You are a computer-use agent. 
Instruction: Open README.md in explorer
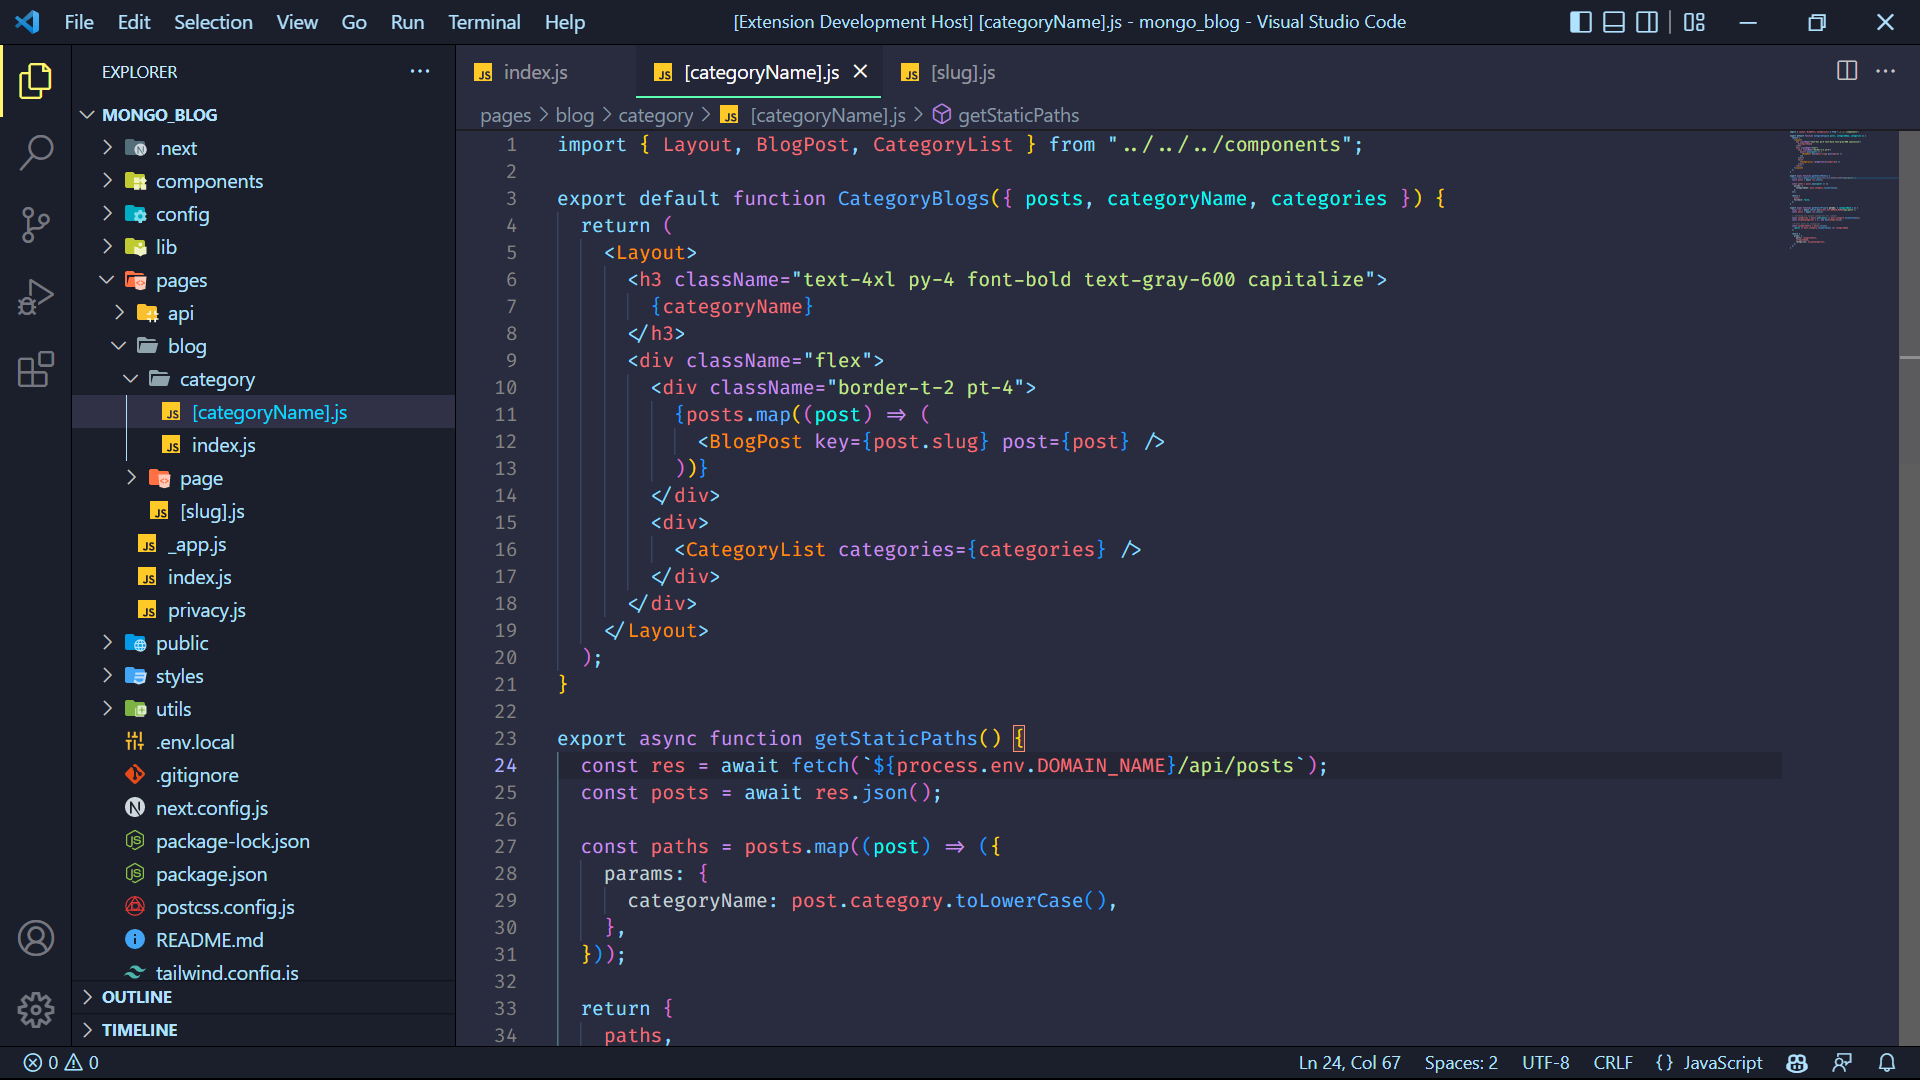pos(209,940)
